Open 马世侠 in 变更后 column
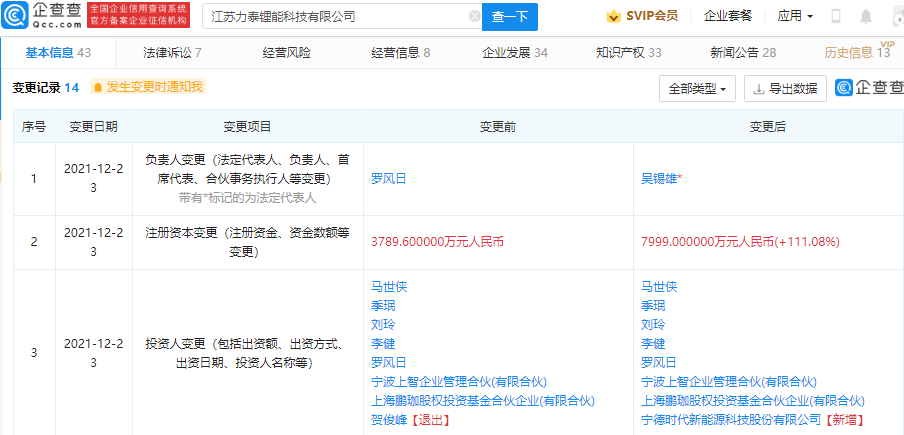The height and width of the screenshot is (435, 904). pyautogui.click(x=658, y=286)
